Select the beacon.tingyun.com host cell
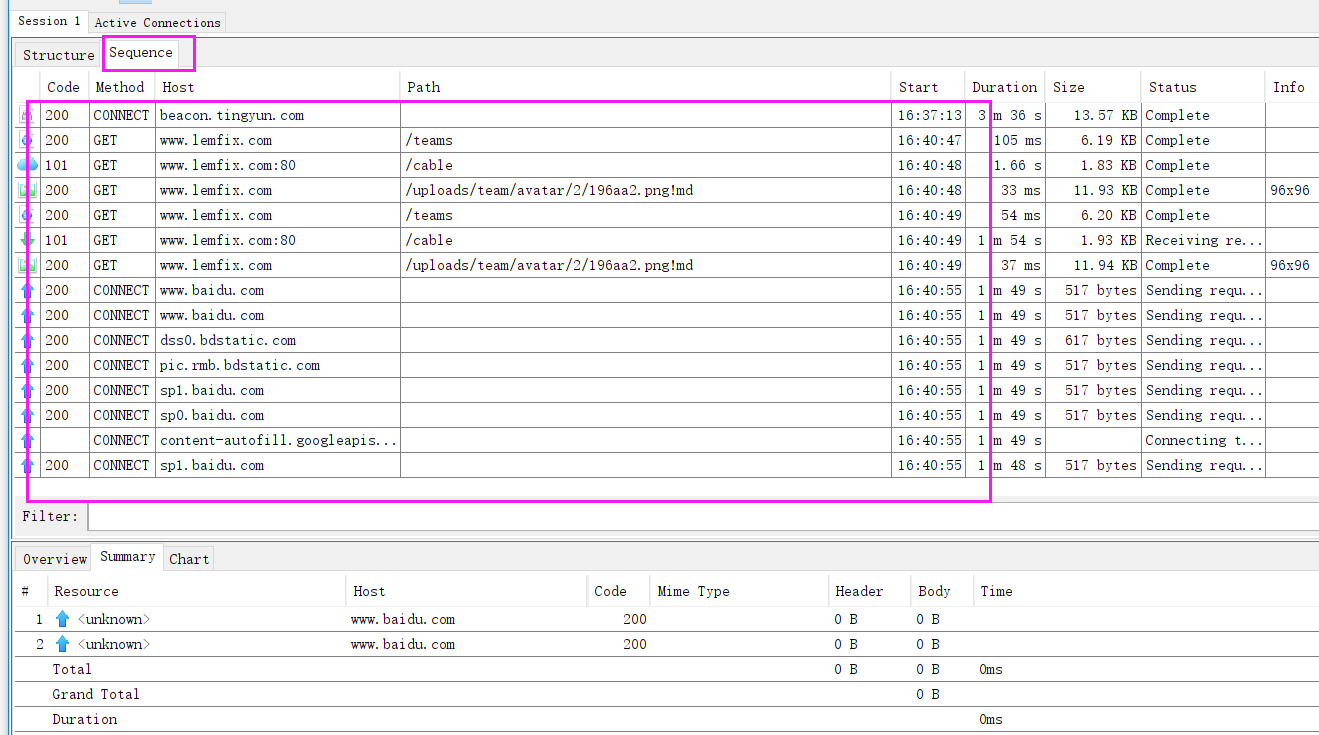The image size is (1319, 735). point(277,115)
